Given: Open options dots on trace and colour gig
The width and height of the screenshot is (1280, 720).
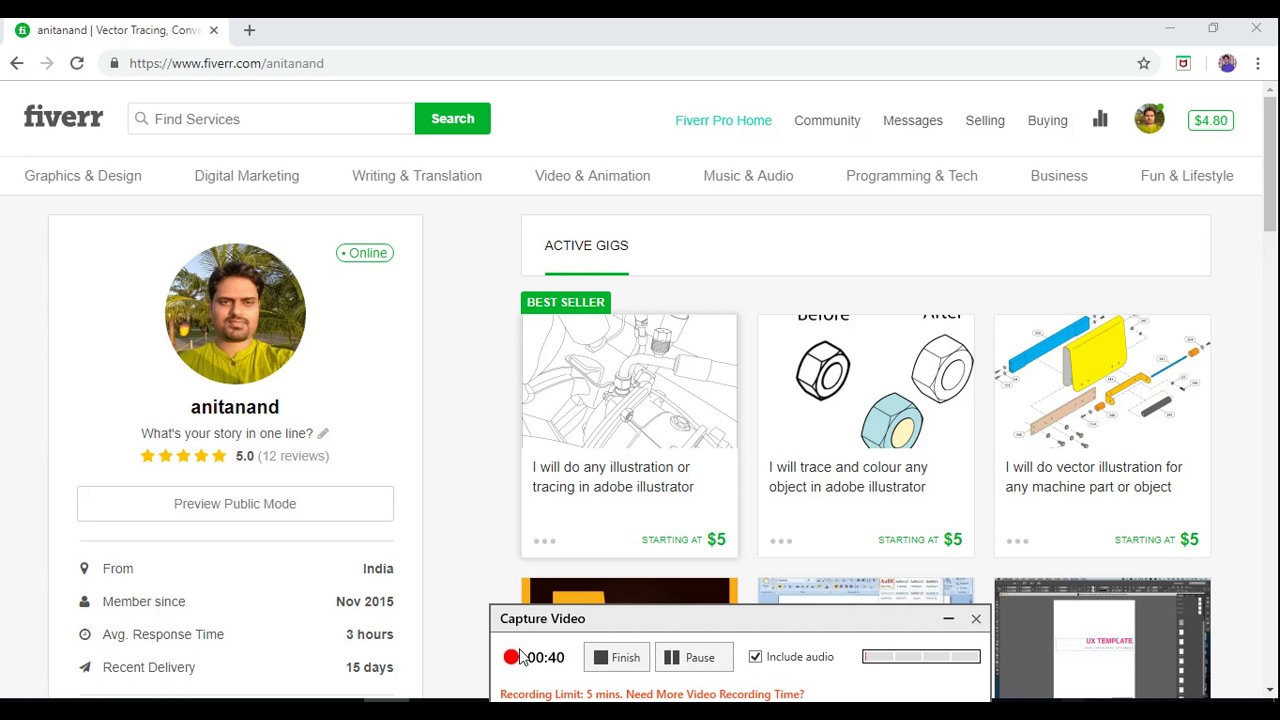Looking at the screenshot, I should [x=781, y=541].
